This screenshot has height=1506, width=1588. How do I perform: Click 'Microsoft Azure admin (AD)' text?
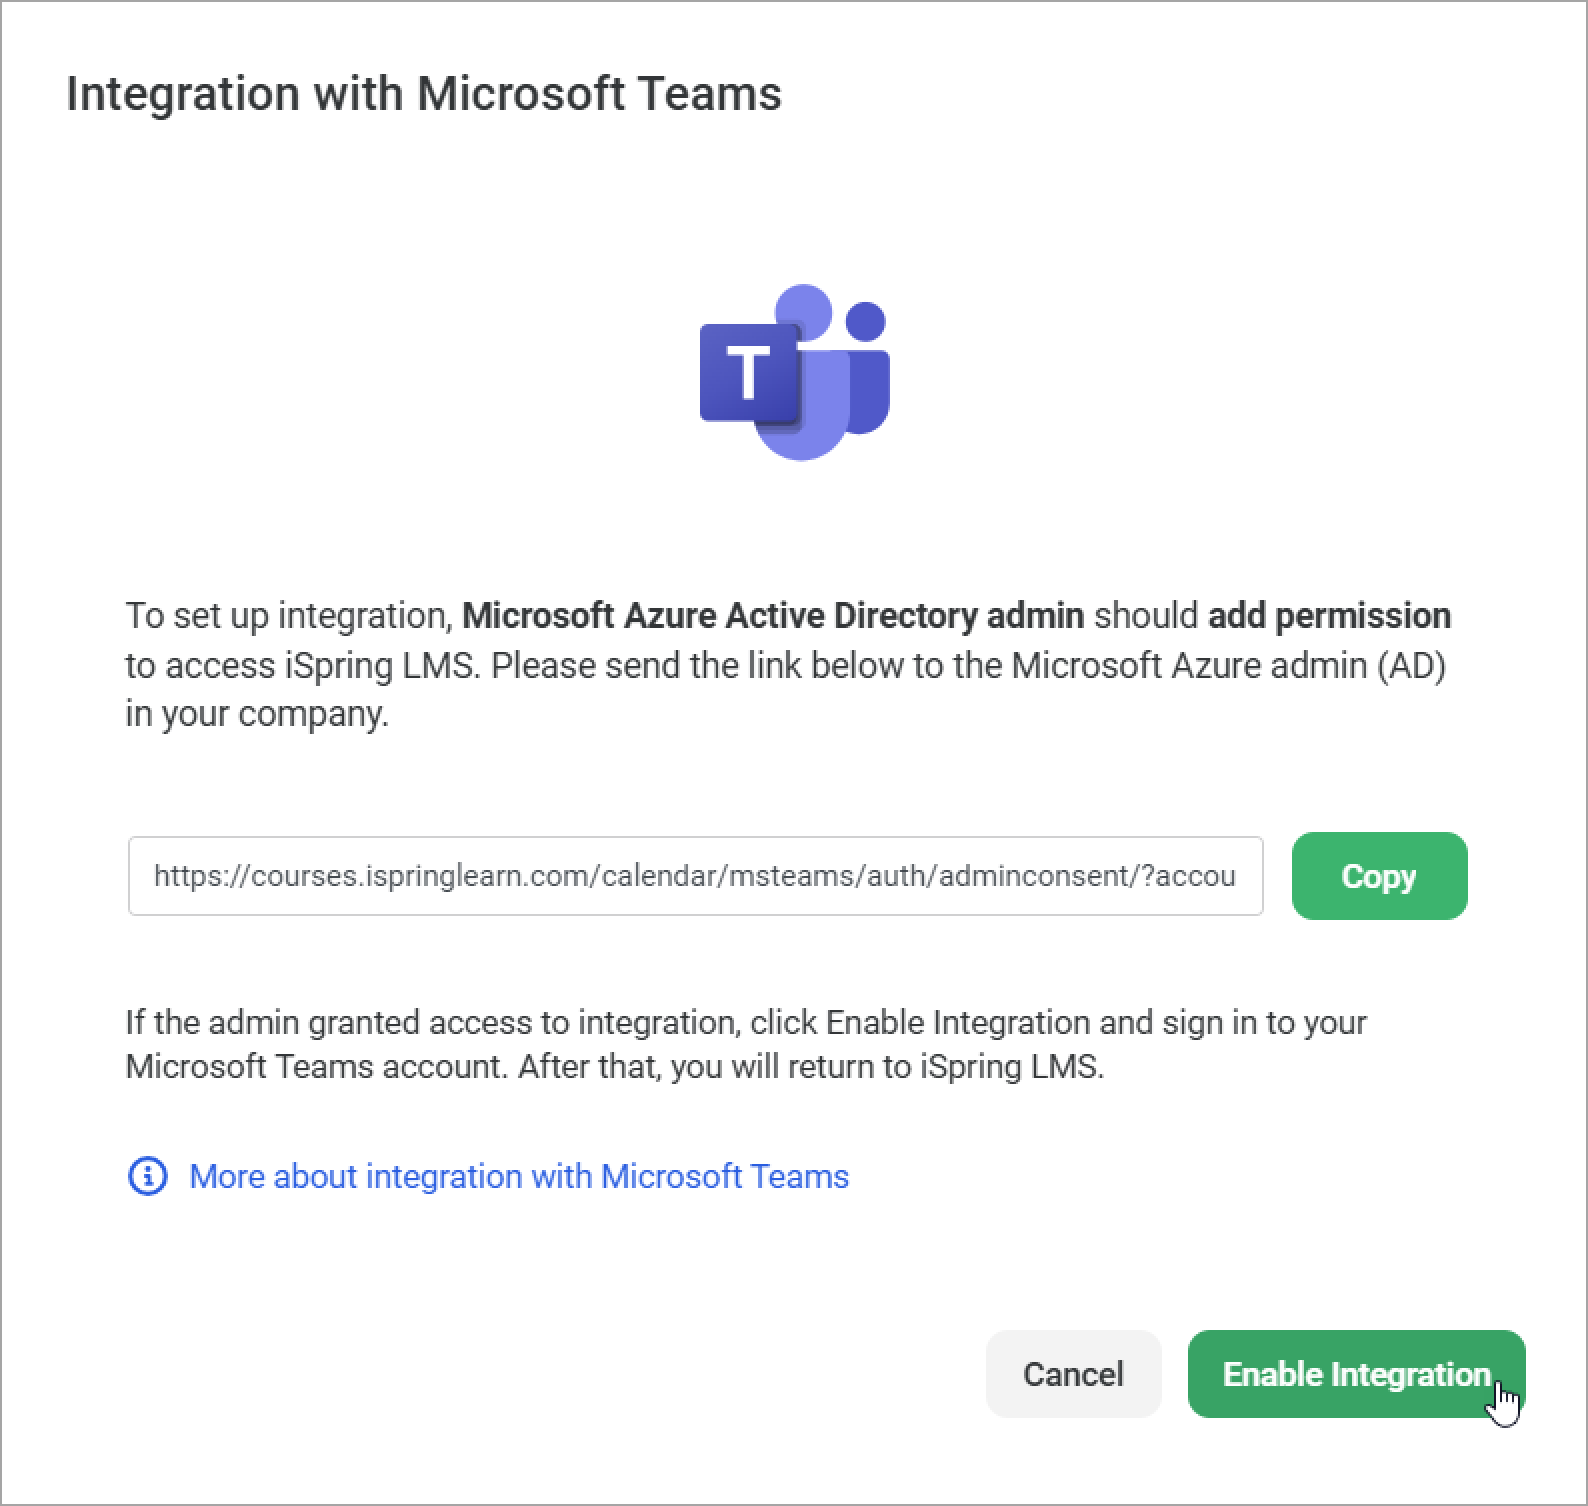click(1228, 665)
